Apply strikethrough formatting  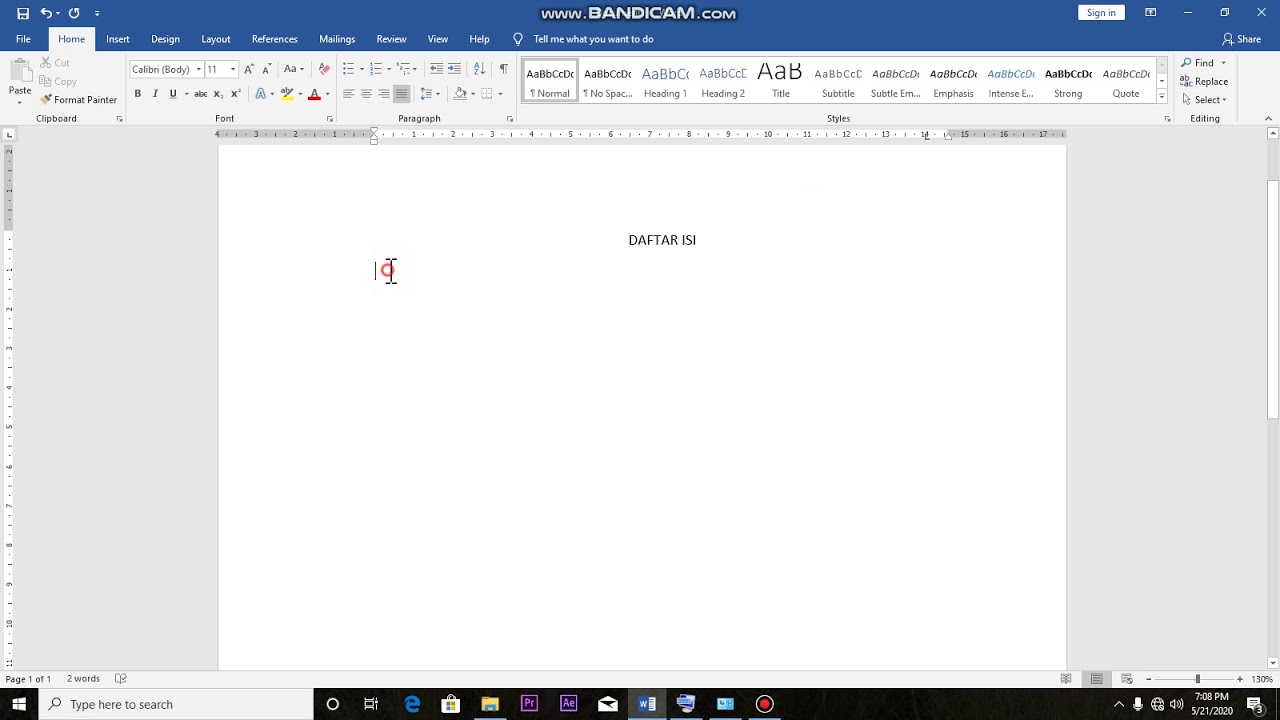(x=201, y=94)
